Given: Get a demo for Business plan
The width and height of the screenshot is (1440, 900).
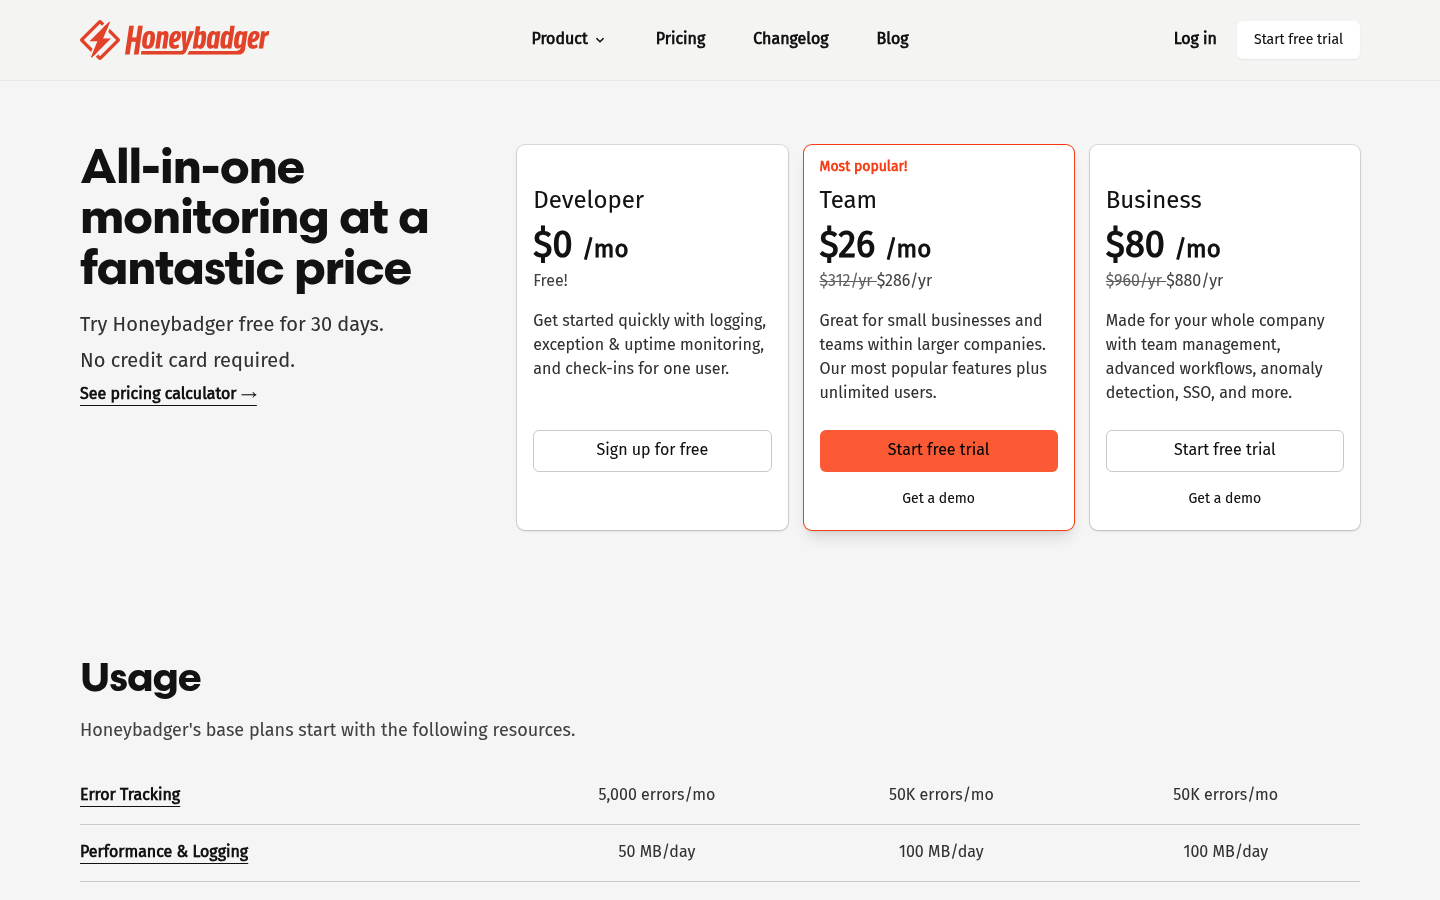Looking at the screenshot, I should click(x=1224, y=498).
